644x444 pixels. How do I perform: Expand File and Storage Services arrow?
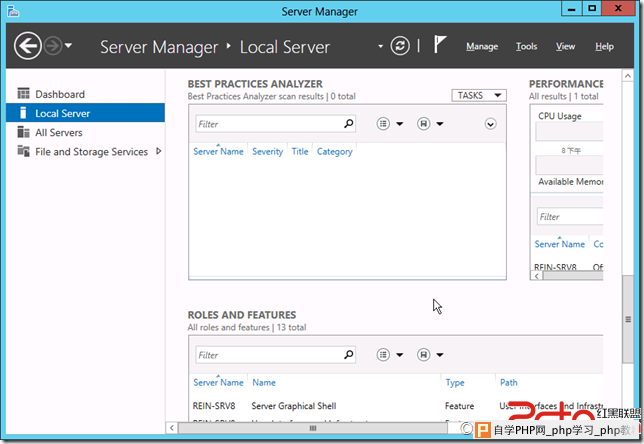[159, 151]
